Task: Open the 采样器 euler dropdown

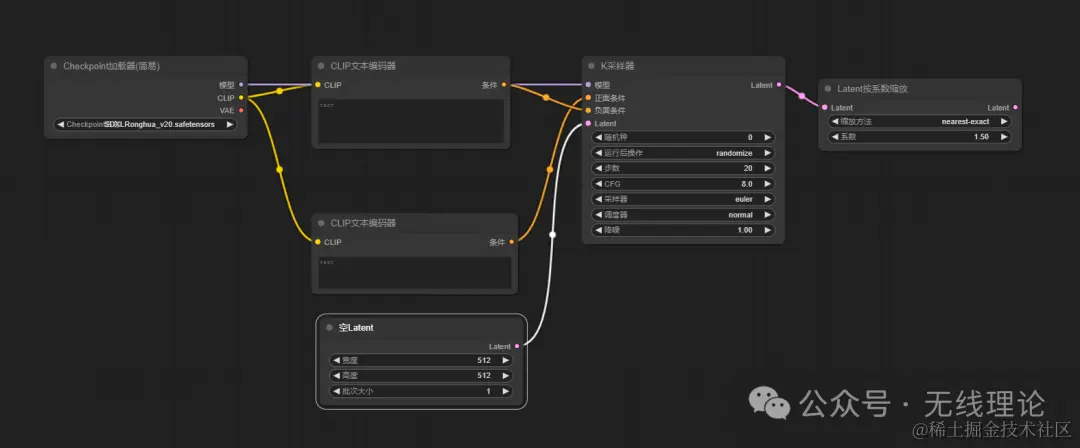Action: pos(683,199)
